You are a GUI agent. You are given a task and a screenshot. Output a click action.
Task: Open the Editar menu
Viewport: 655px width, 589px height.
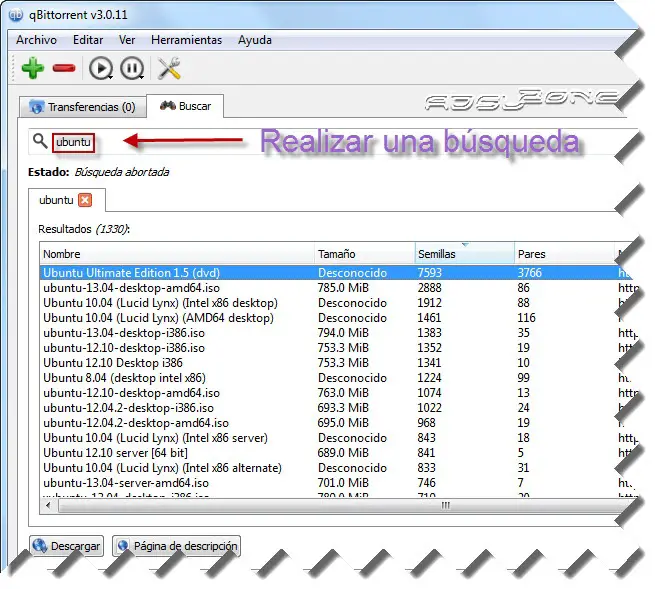coord(88,40)
